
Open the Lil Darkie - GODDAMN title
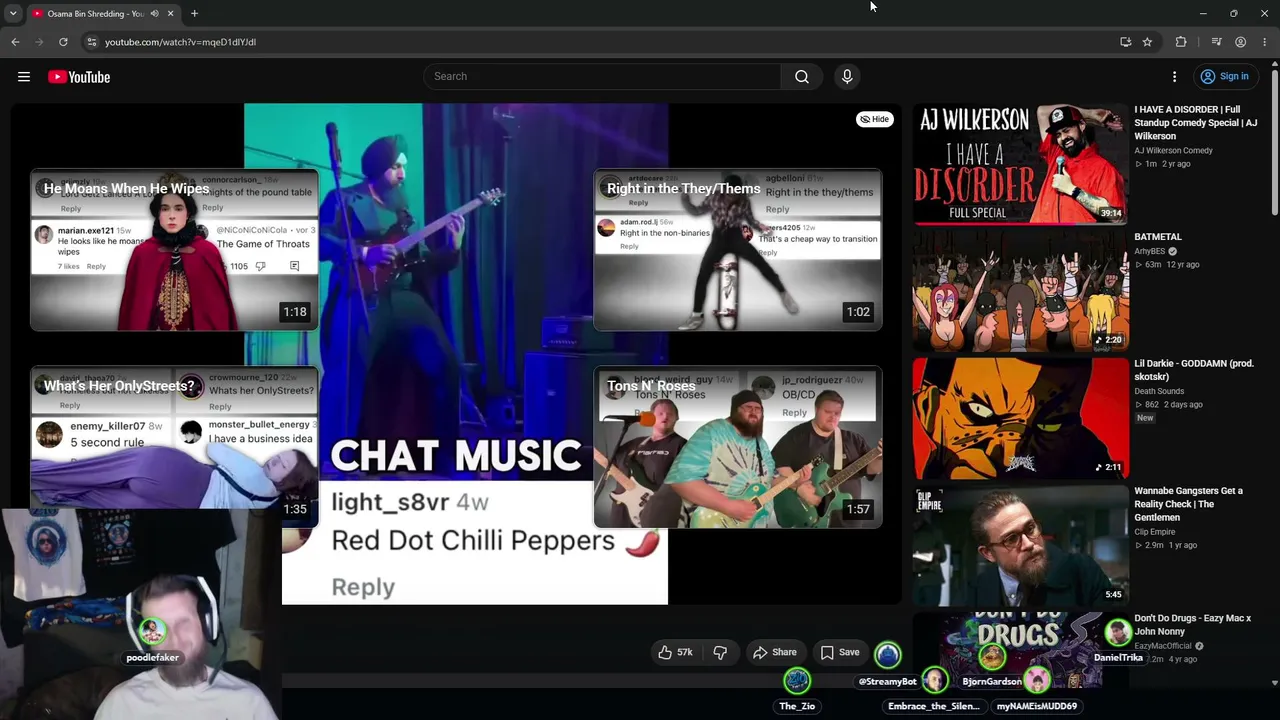click(1194, 370)
